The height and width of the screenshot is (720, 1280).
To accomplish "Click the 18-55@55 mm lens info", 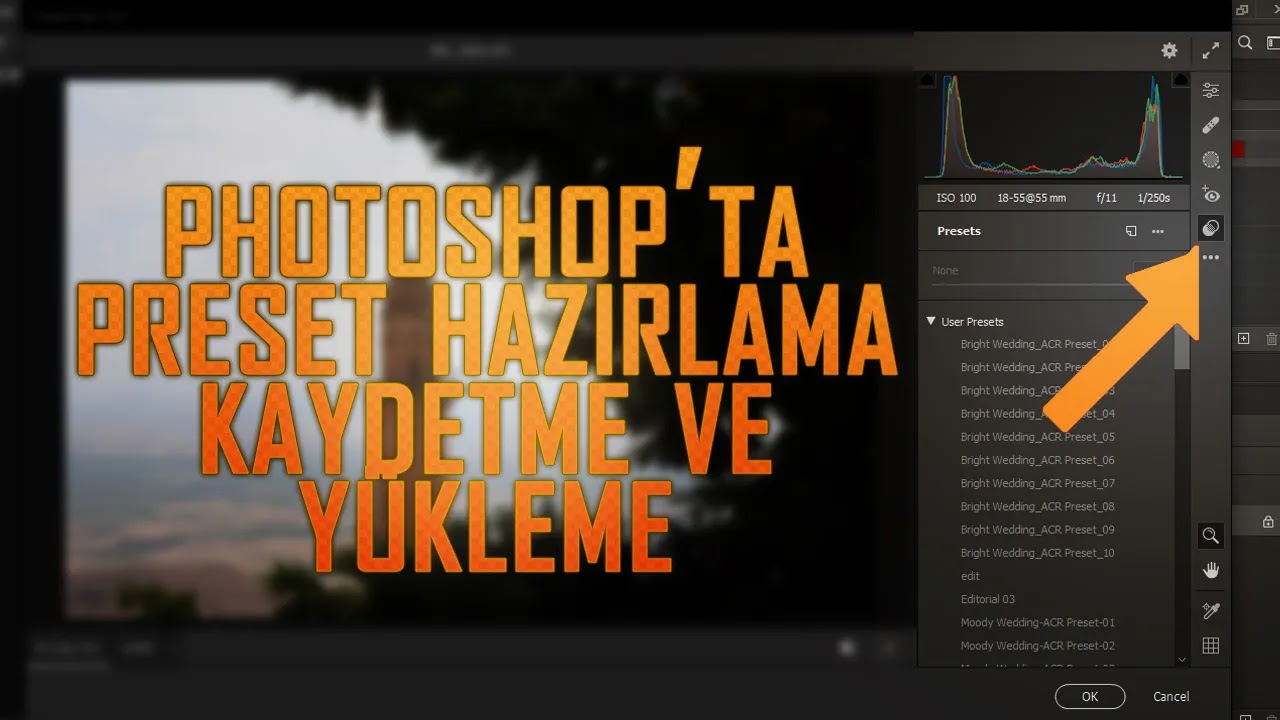I will [1031, 198].
